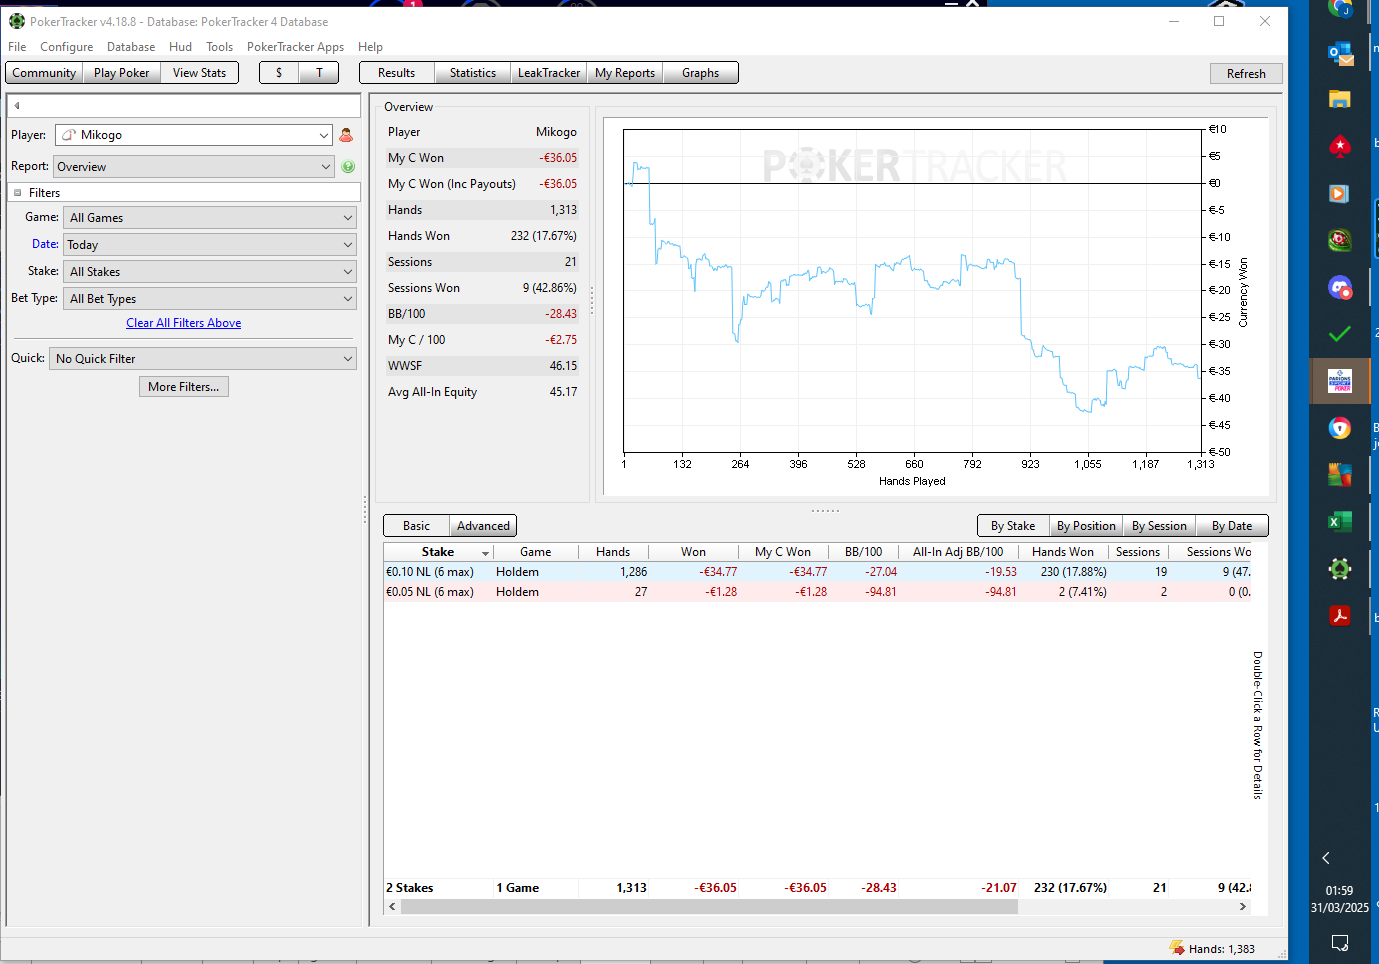This screenshot has width=1379, height=964.
Task: Open Outlook from the taskbar
Action: coord(1340,53)
